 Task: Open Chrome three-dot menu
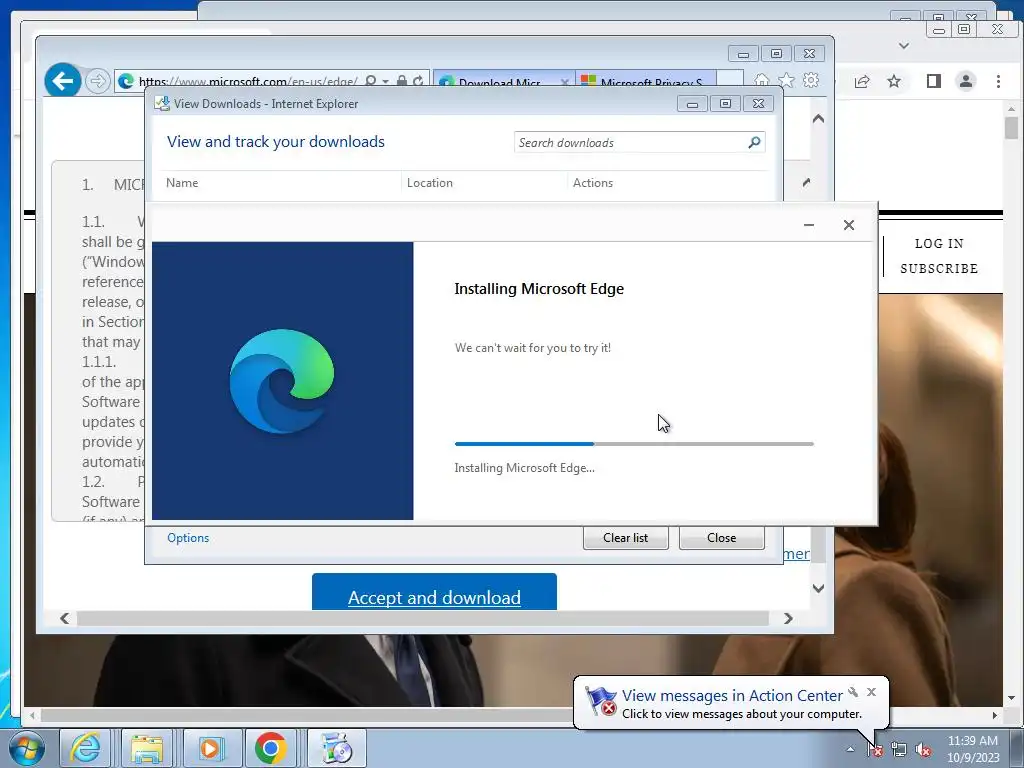tap(999, 81)
